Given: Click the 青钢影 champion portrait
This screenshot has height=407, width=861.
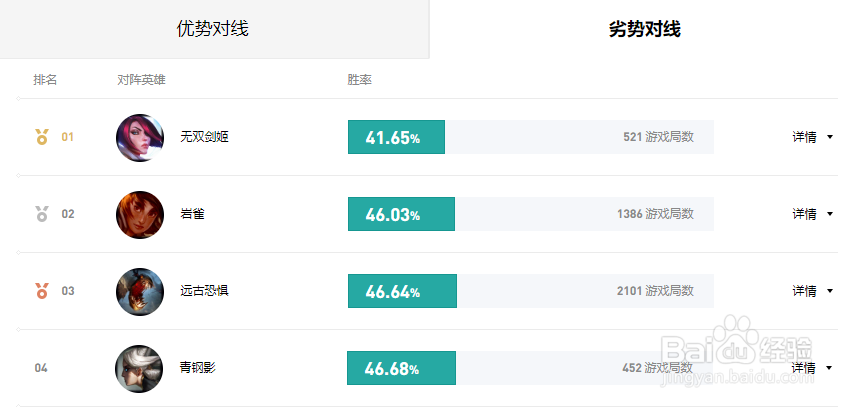Looking at the screenshot, I should pos(139,369).
